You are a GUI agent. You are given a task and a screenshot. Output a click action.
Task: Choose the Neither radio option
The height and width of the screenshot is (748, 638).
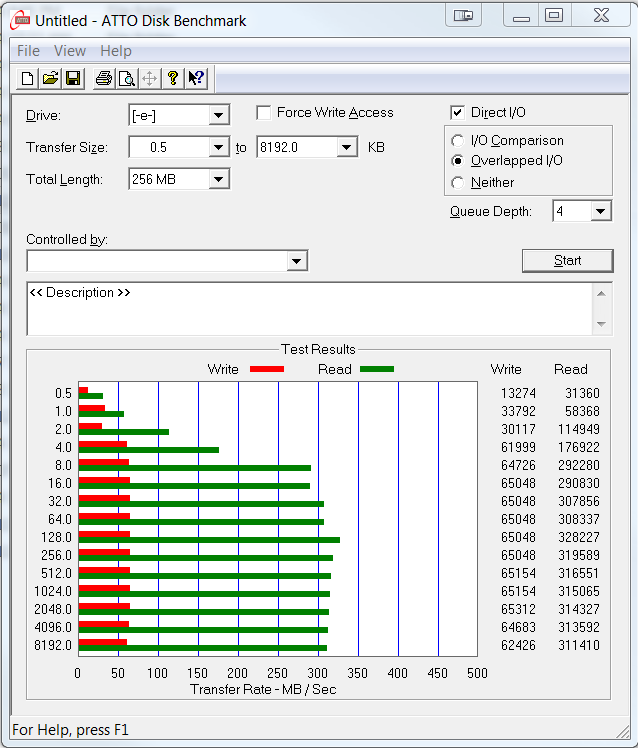pyautogui.click(x=458, y=183)
